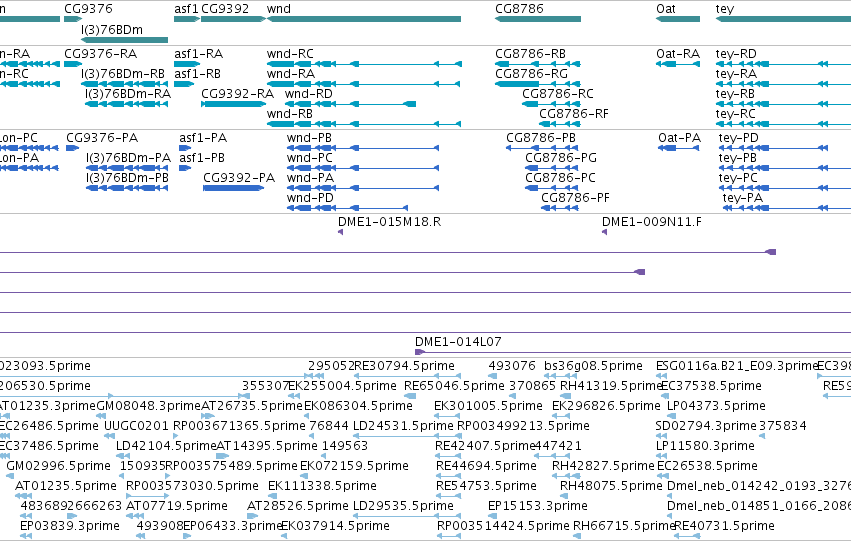Select protein wnd-PD
The image size is (851, 541).
tap(347, 208)
